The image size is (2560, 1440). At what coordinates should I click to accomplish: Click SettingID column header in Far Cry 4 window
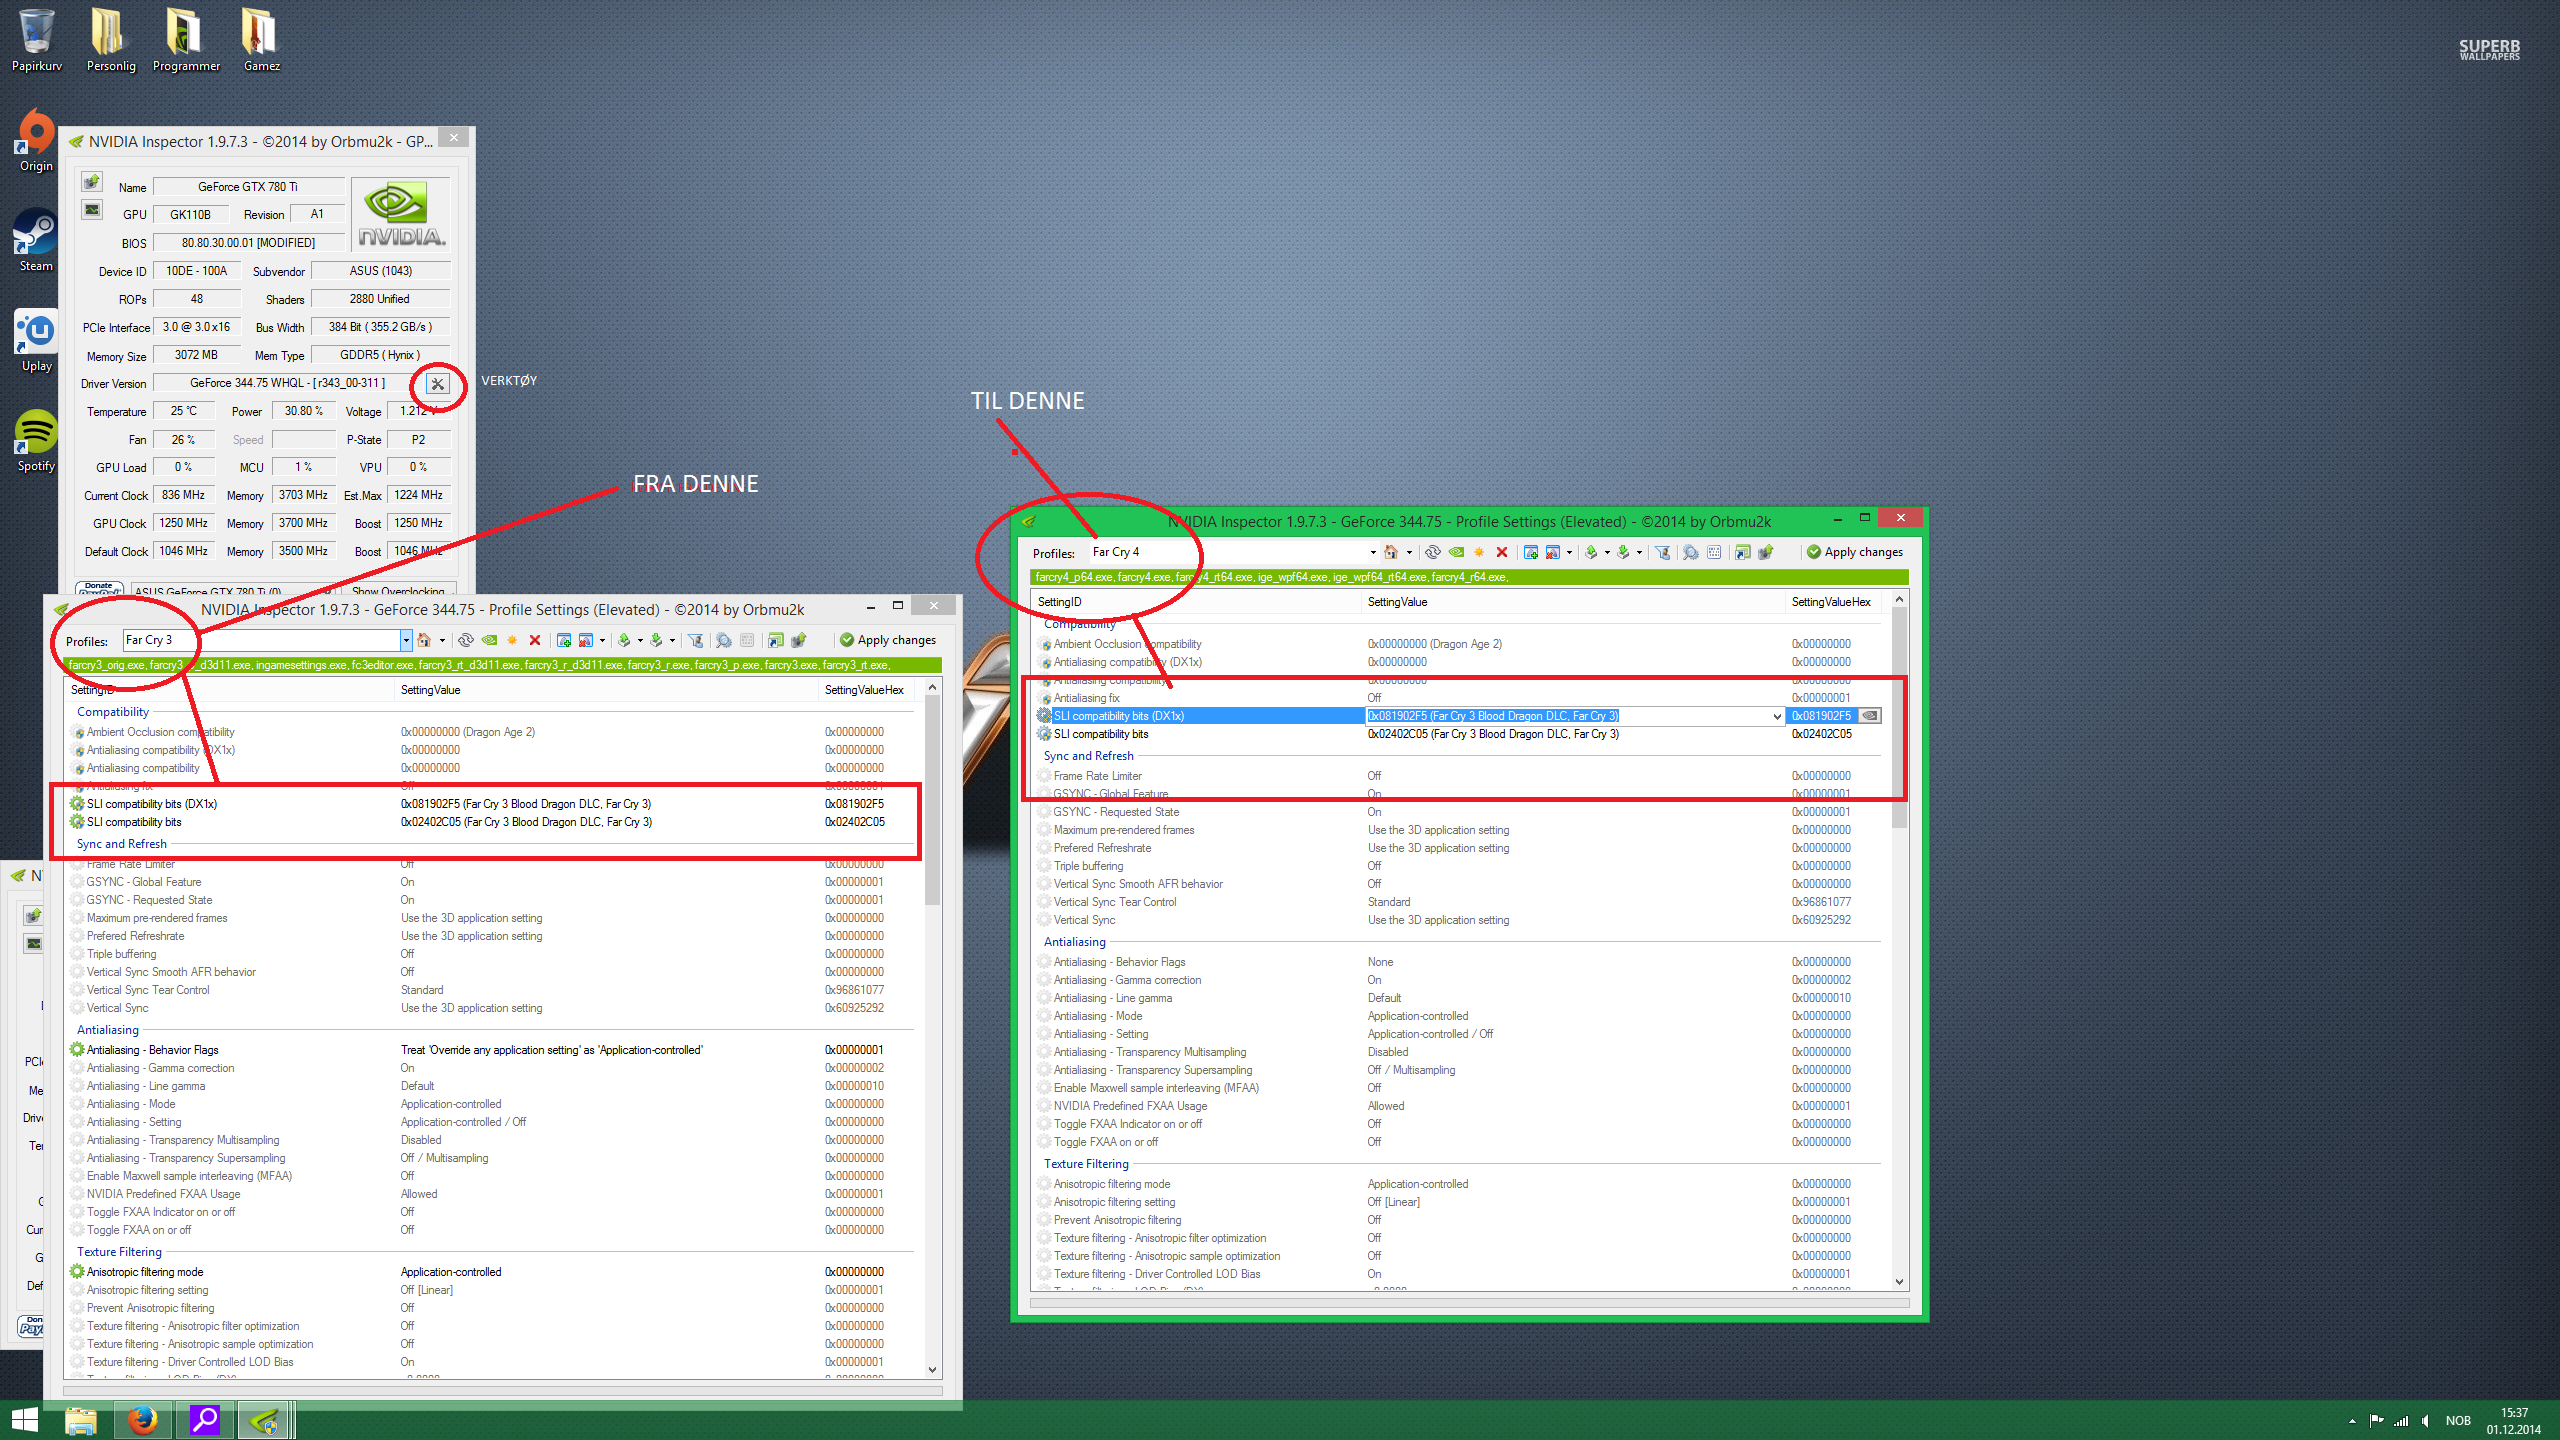pyautogui.click(x=1197, y=602)
